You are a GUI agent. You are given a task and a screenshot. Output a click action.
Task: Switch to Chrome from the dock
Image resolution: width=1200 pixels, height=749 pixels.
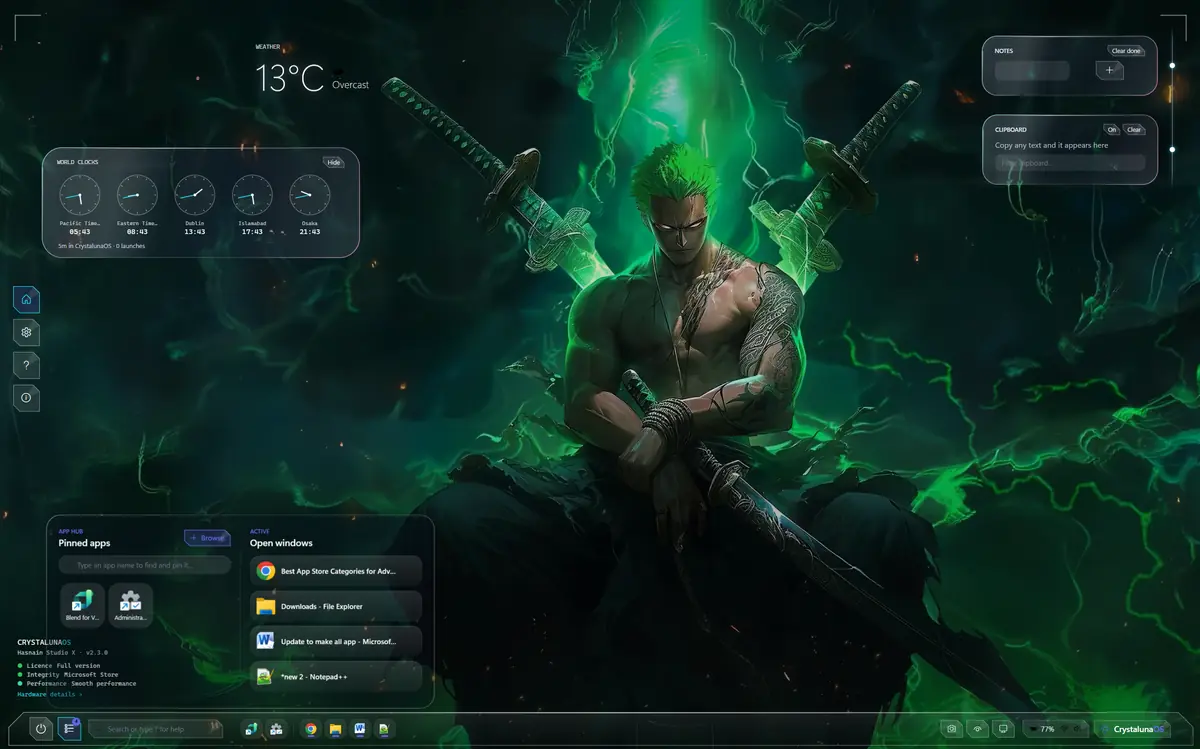click(x=311, y=729)
